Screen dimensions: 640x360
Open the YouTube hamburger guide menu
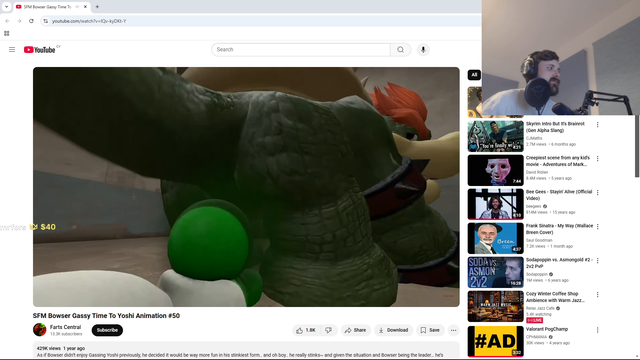[12, 49]
